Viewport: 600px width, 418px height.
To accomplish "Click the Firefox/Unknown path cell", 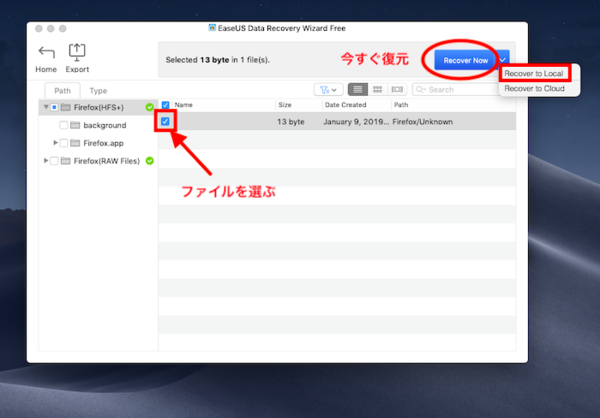I will [x=422, y=122].
